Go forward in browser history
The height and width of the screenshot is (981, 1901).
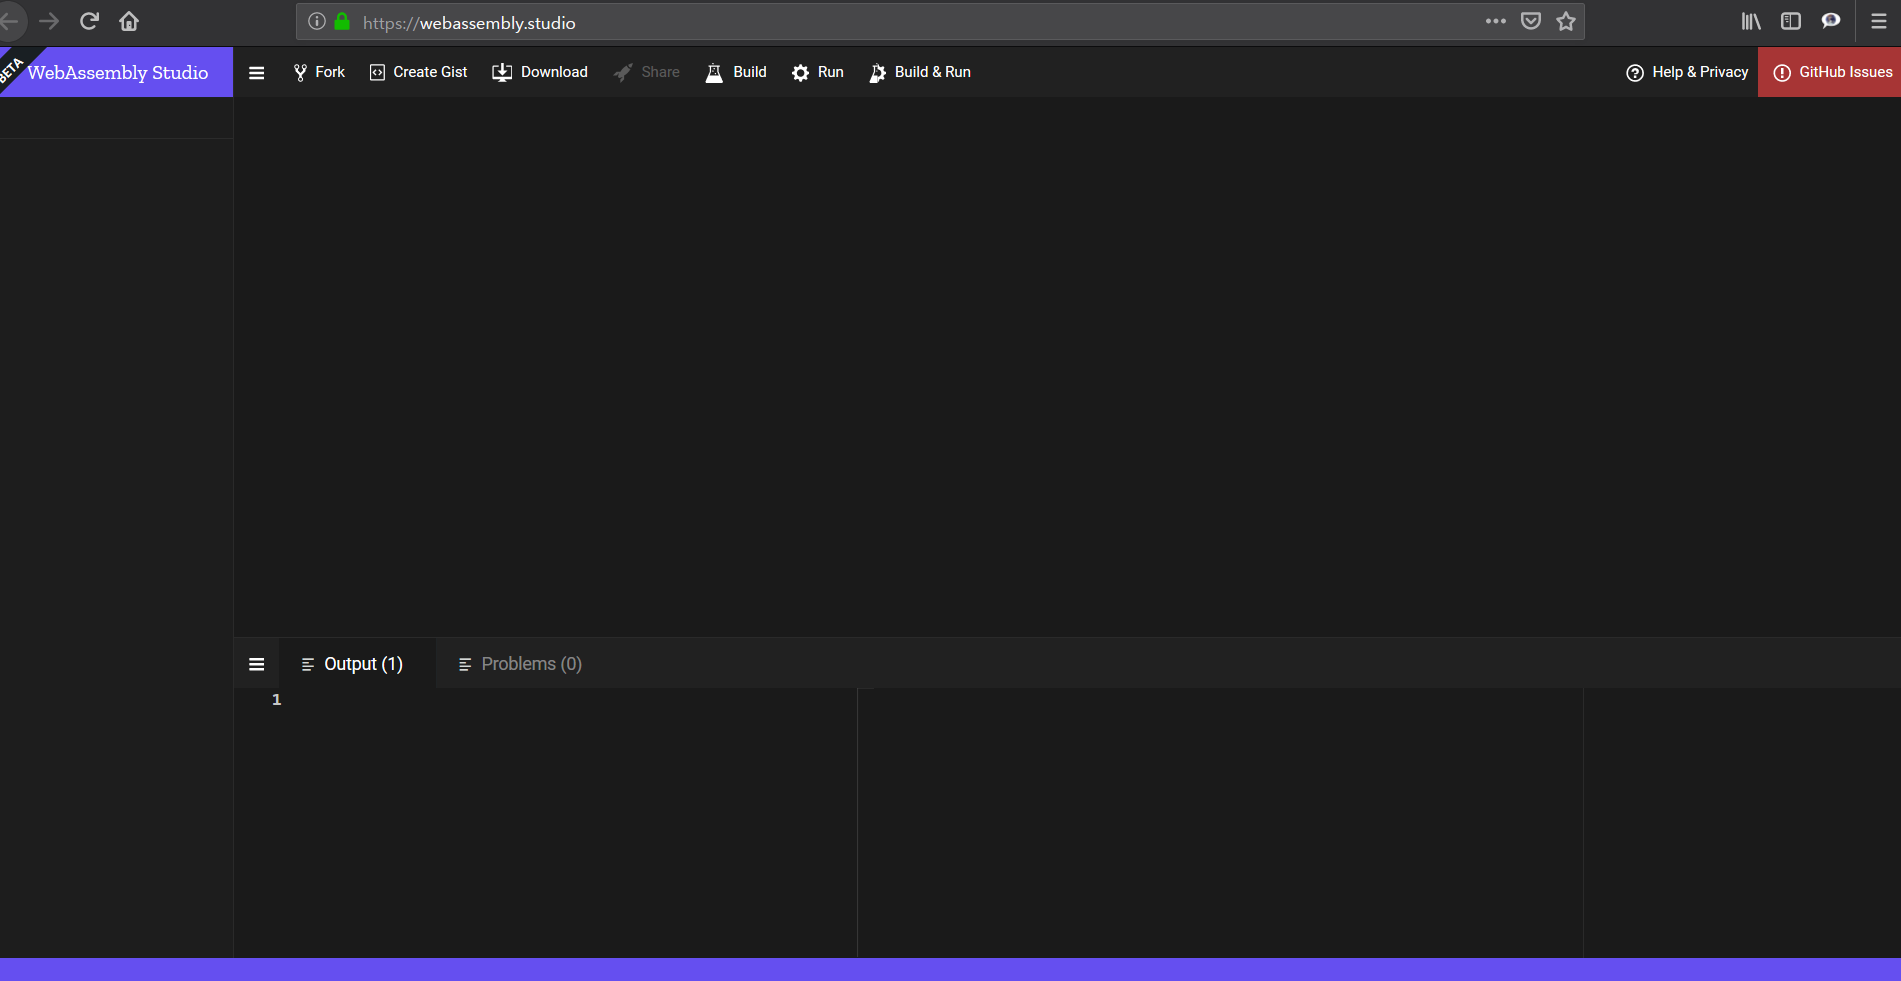[x=49, y=21]
